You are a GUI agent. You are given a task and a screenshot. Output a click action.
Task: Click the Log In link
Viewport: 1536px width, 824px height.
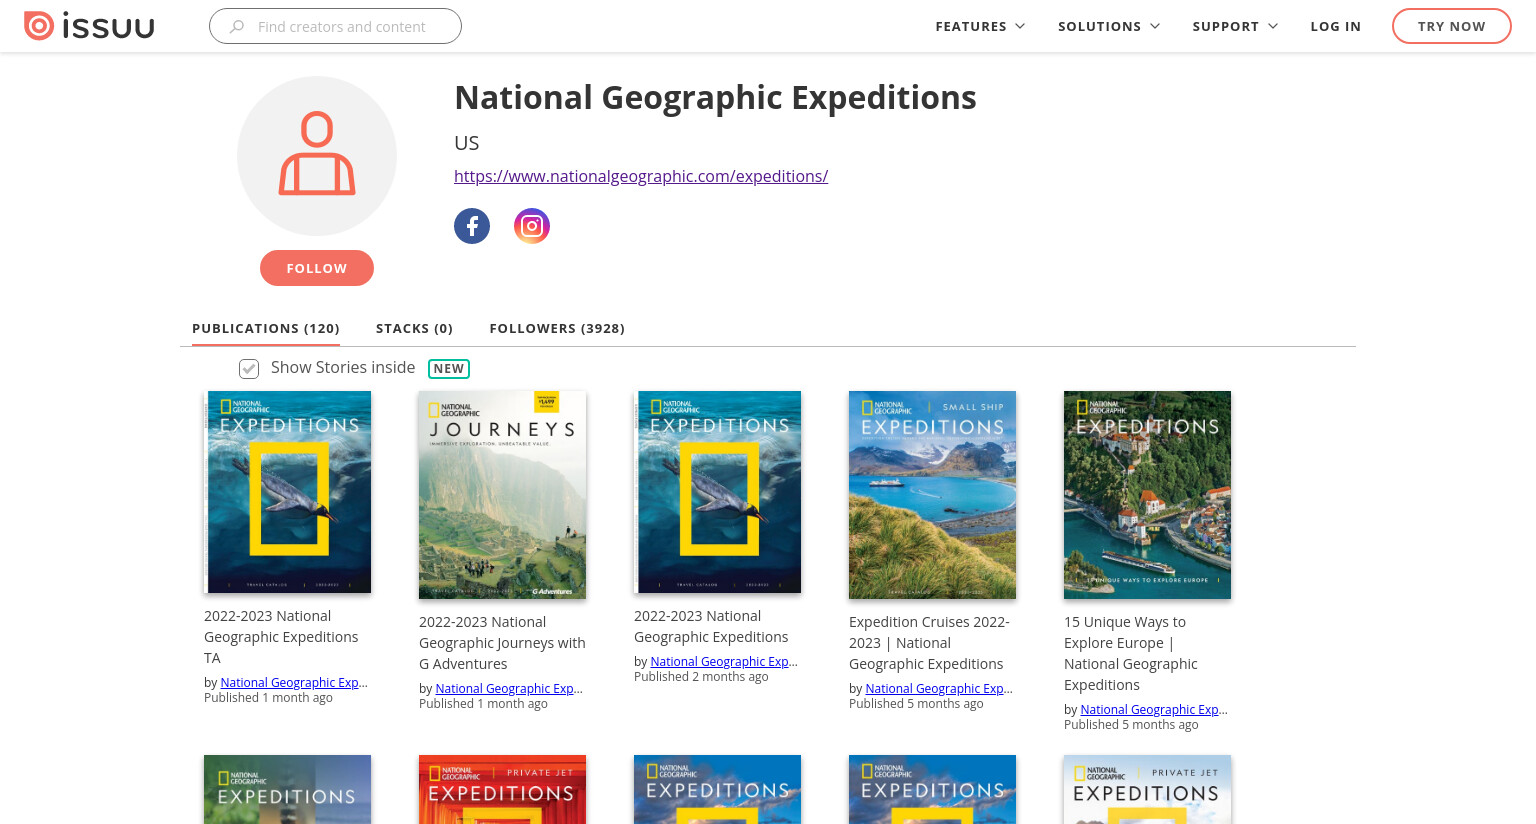[x=1336, y=26]
